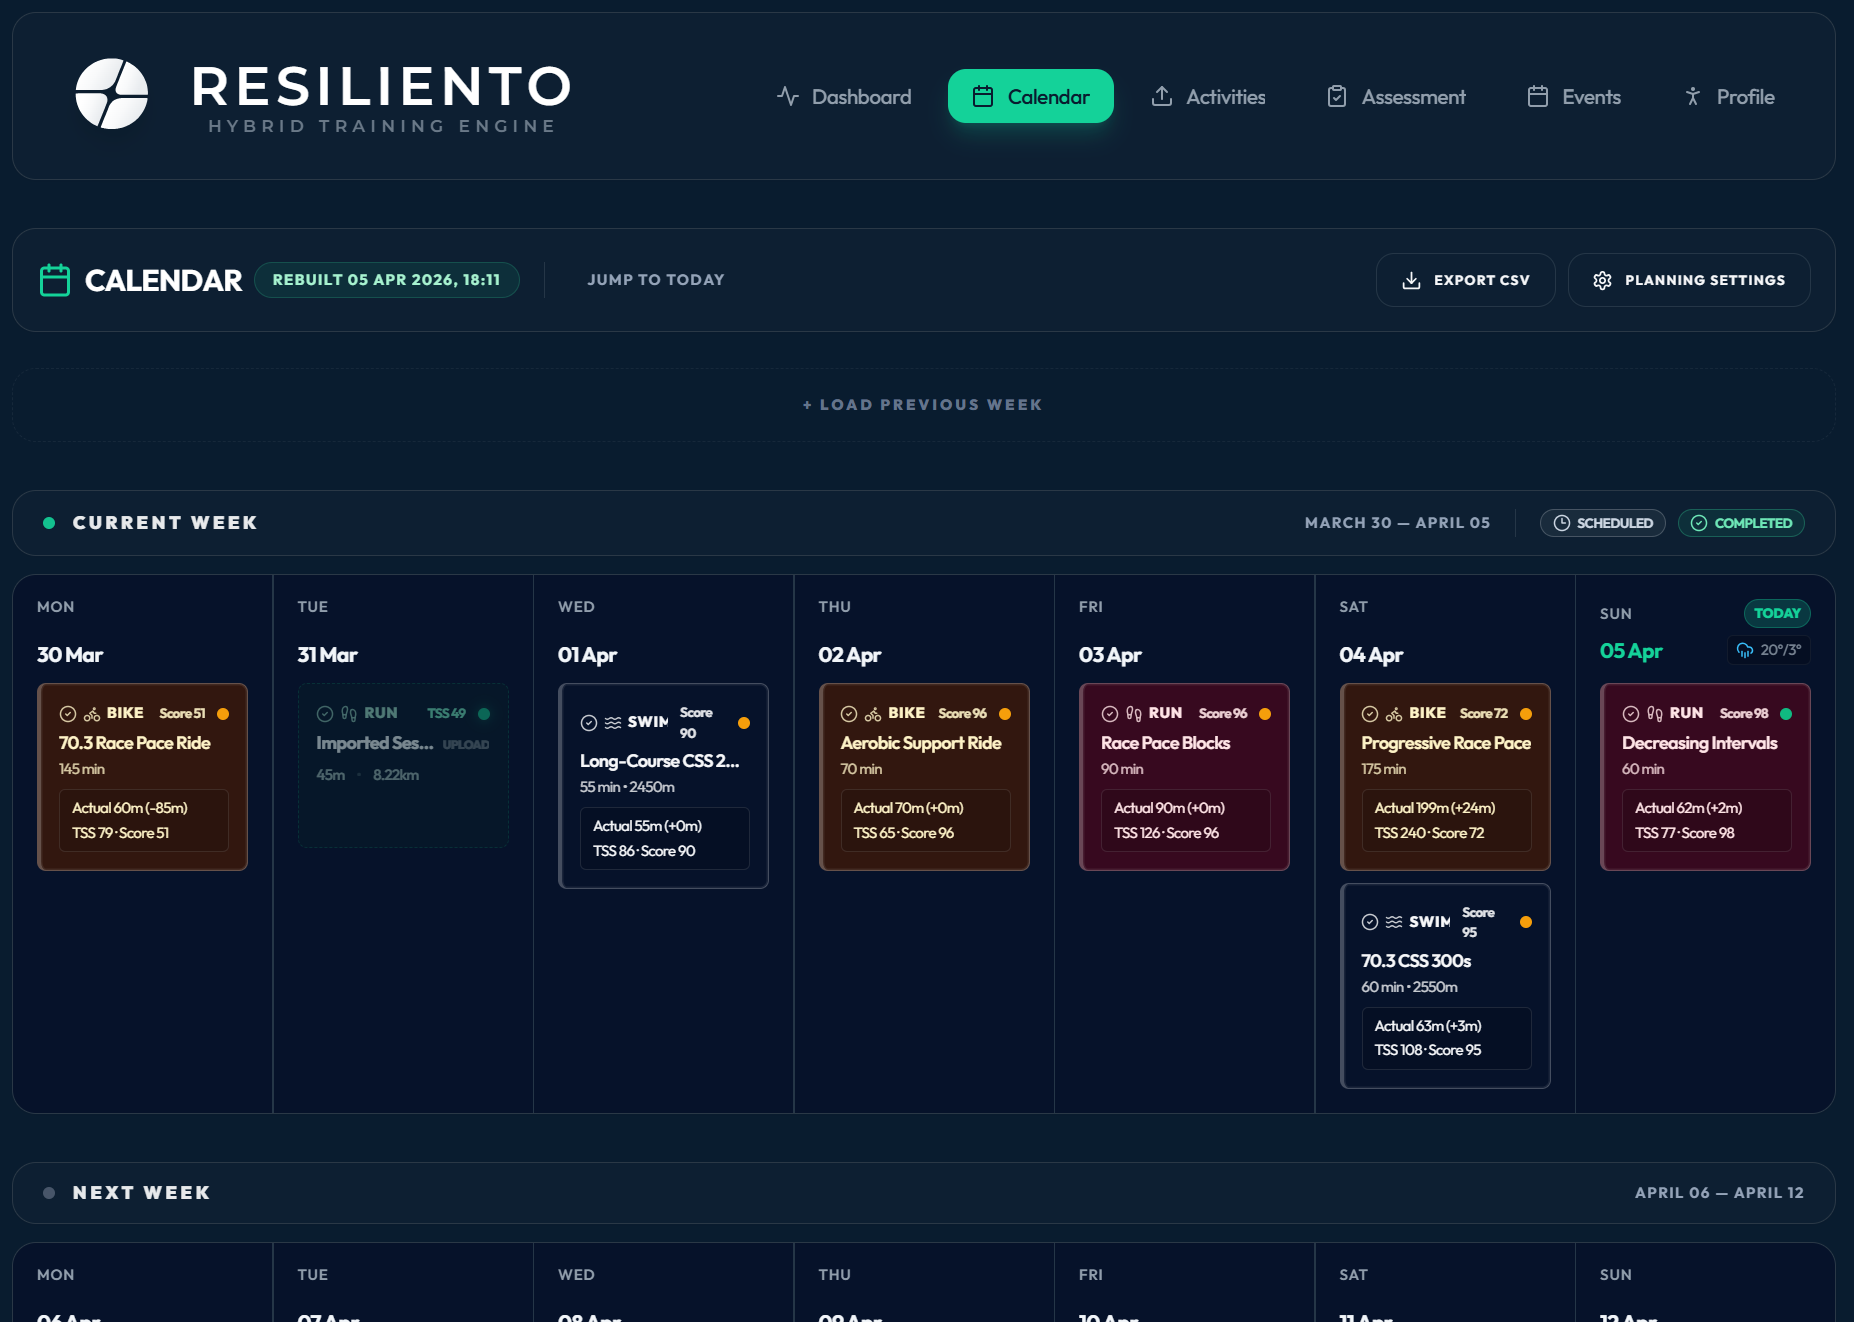Go to the Assessment page
This screenshot has width=1854, height=1322.
click(x=1396, y=97)
